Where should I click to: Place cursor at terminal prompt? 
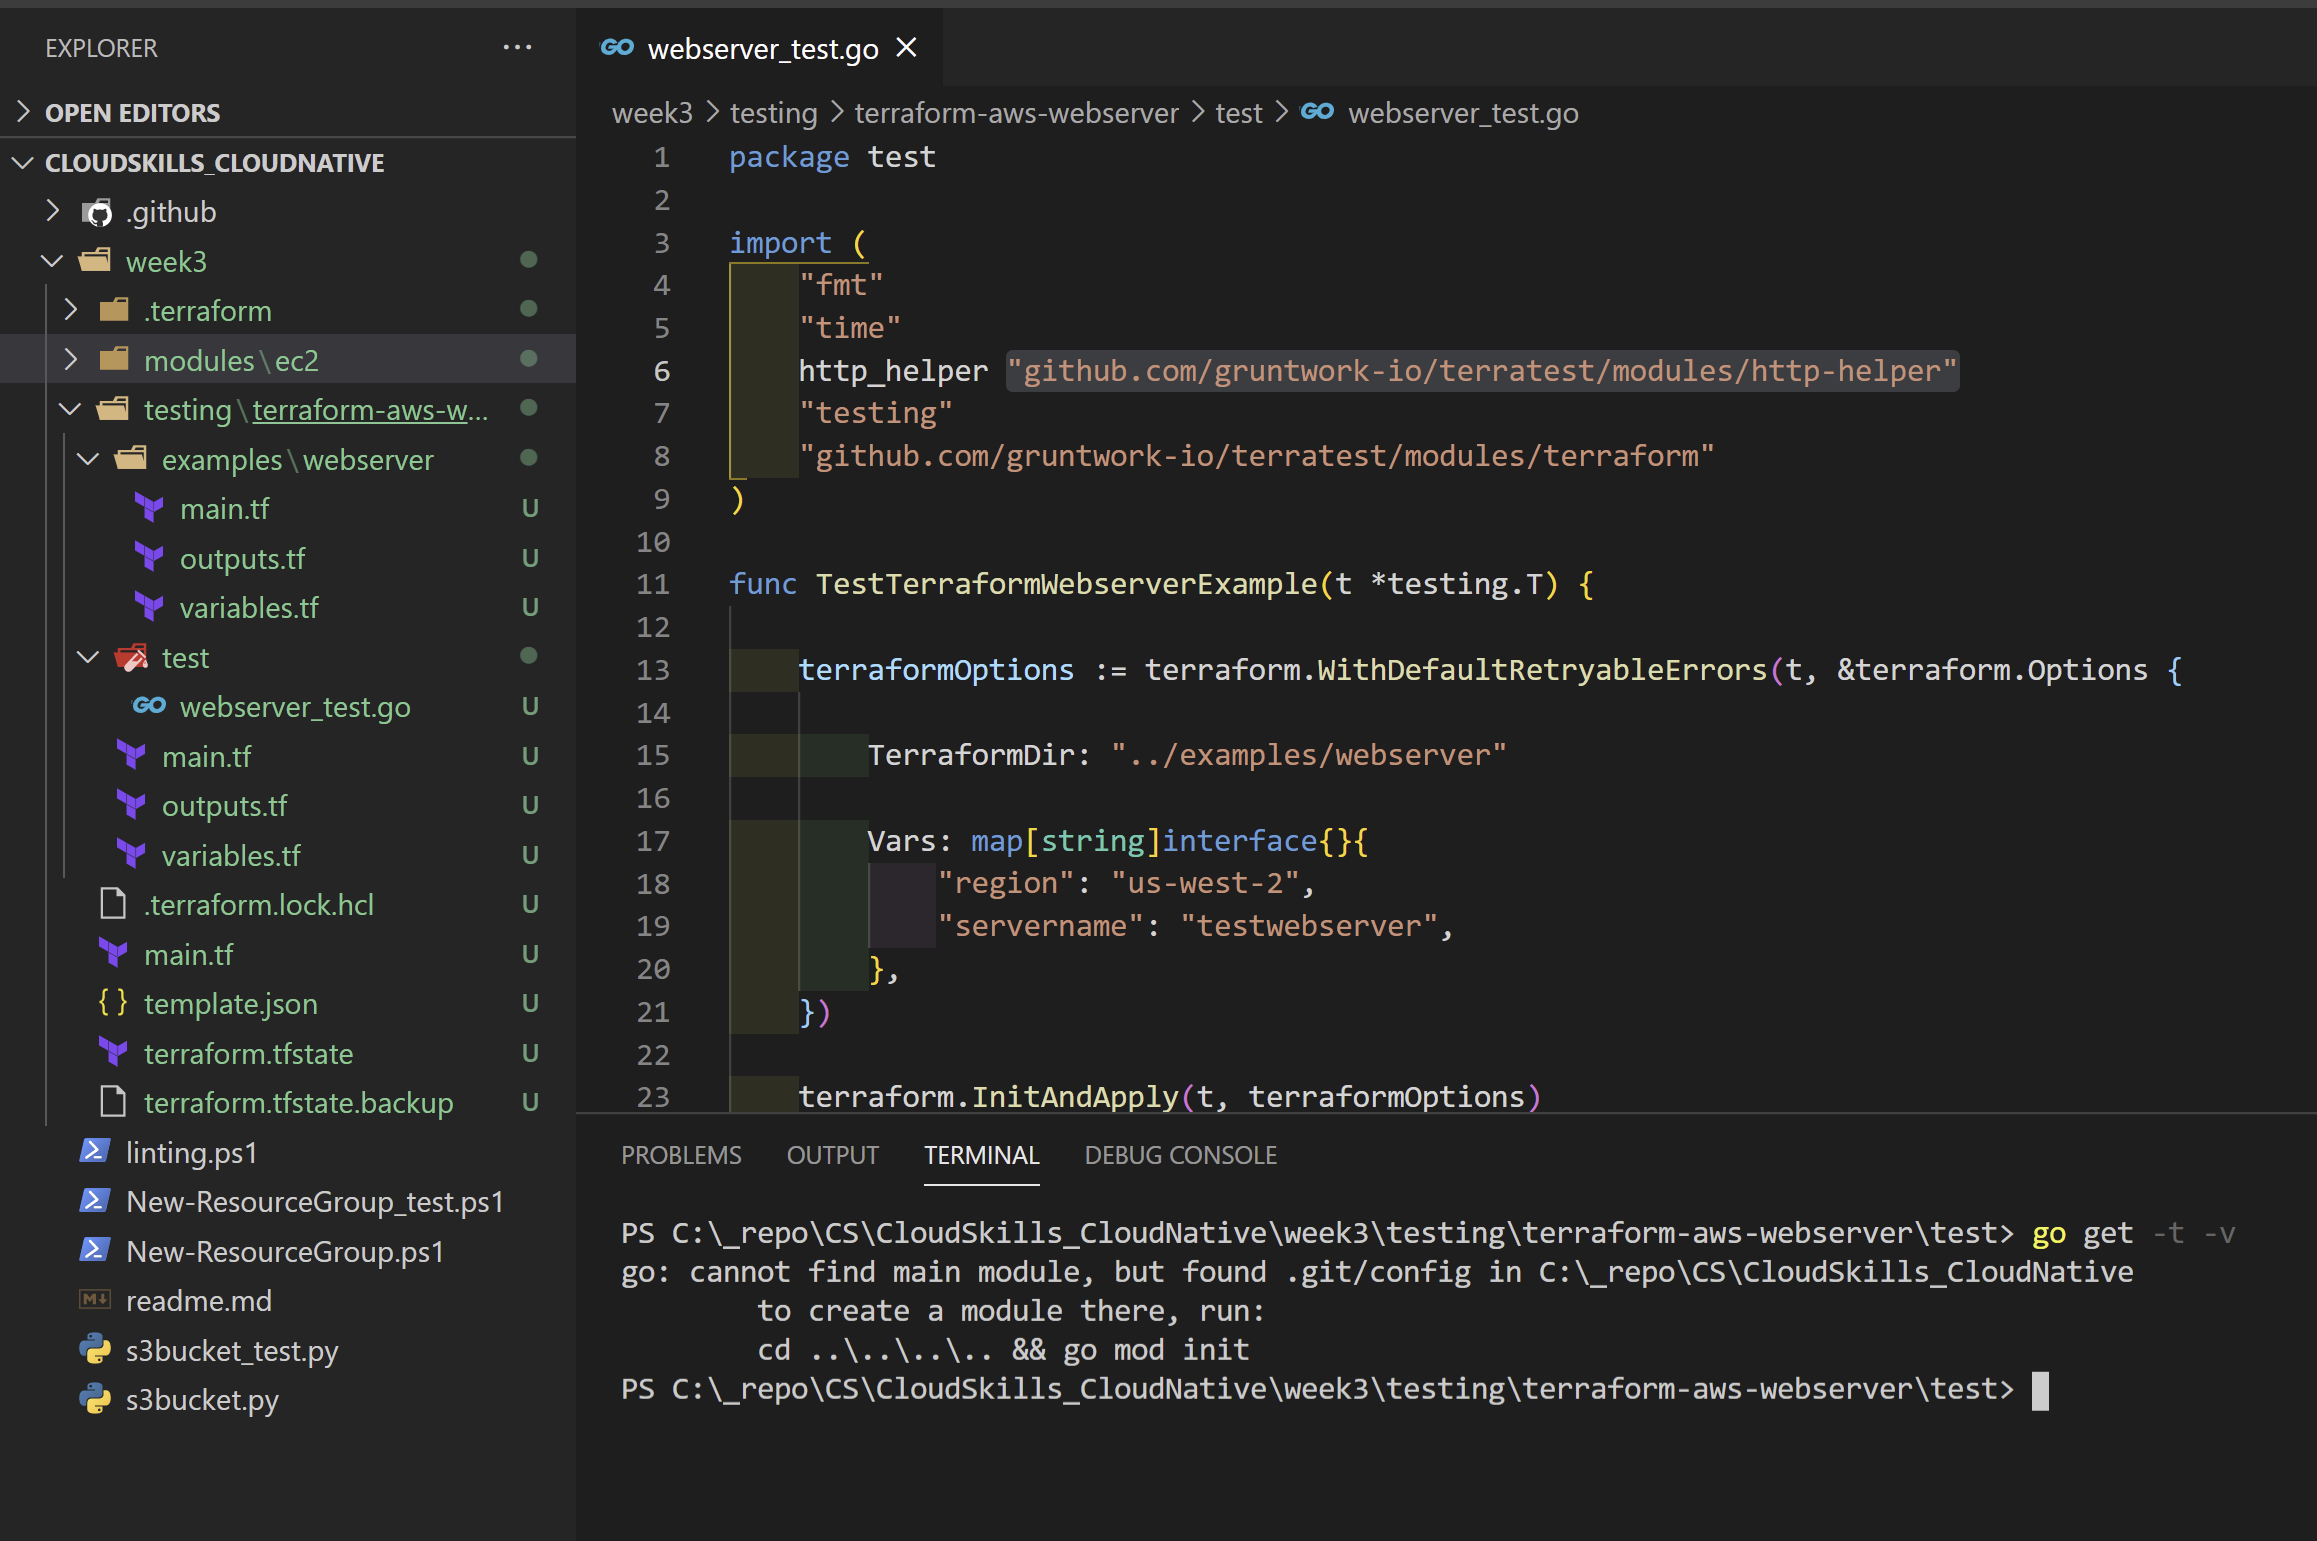click(2040, 1390)
